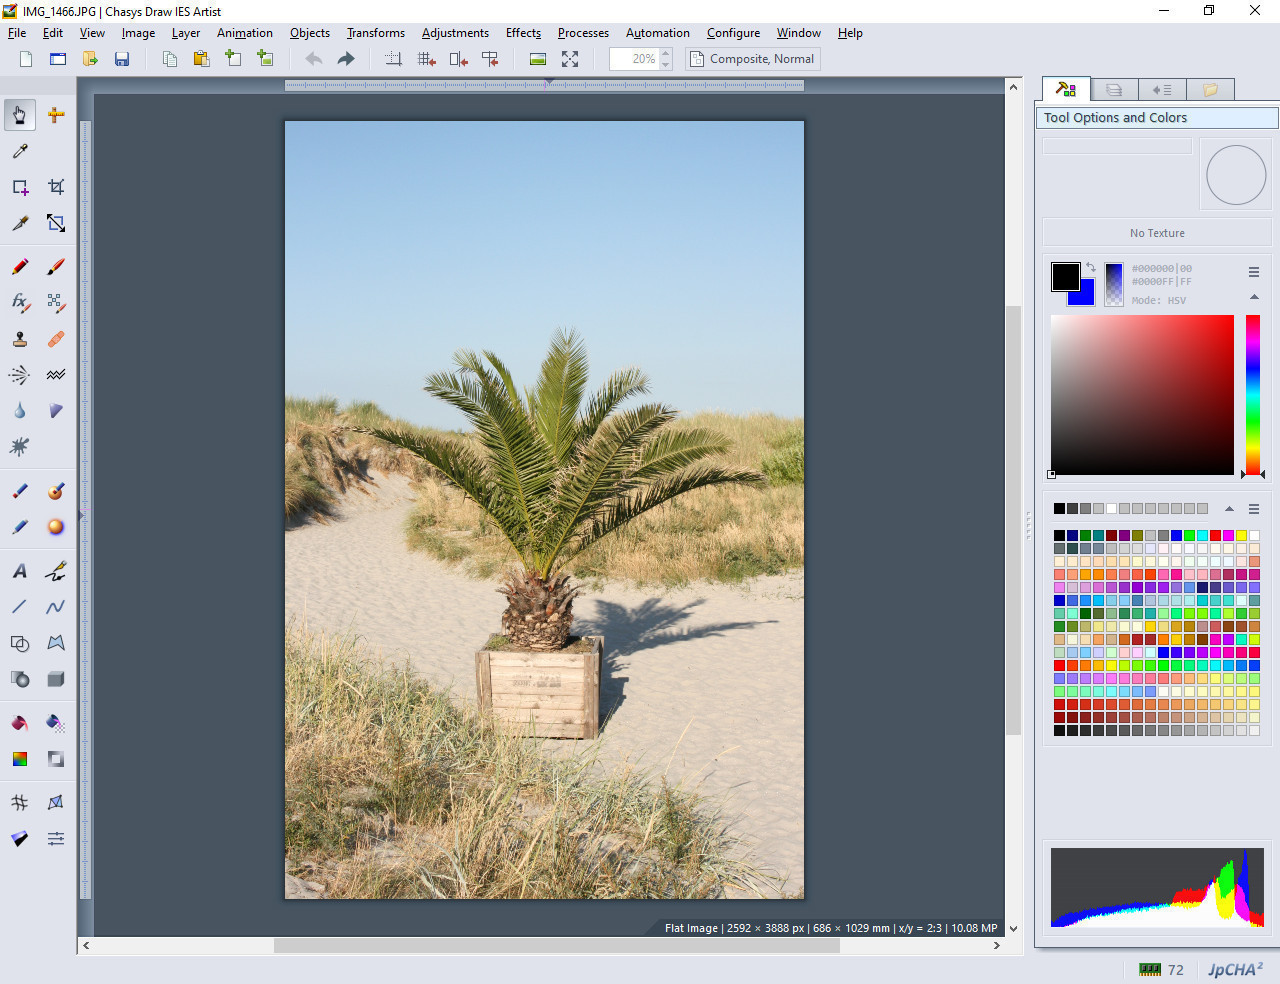Screen dimensions: 1280x984
Task: Click the 20% zoom input field
Action: (x=634, y=59)
